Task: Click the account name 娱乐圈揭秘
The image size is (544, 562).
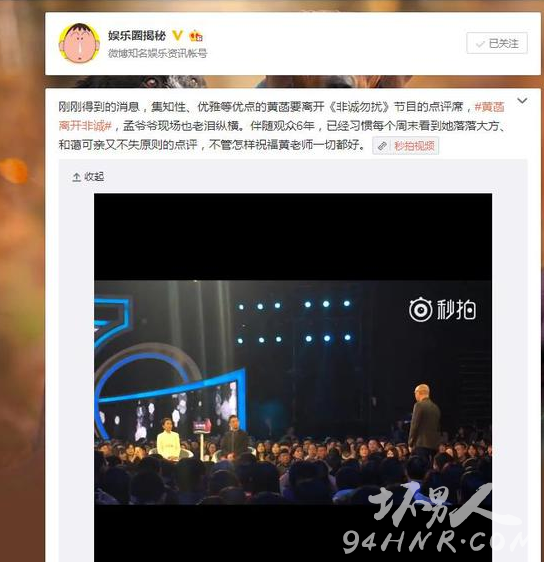Action: tap(137, 36)
